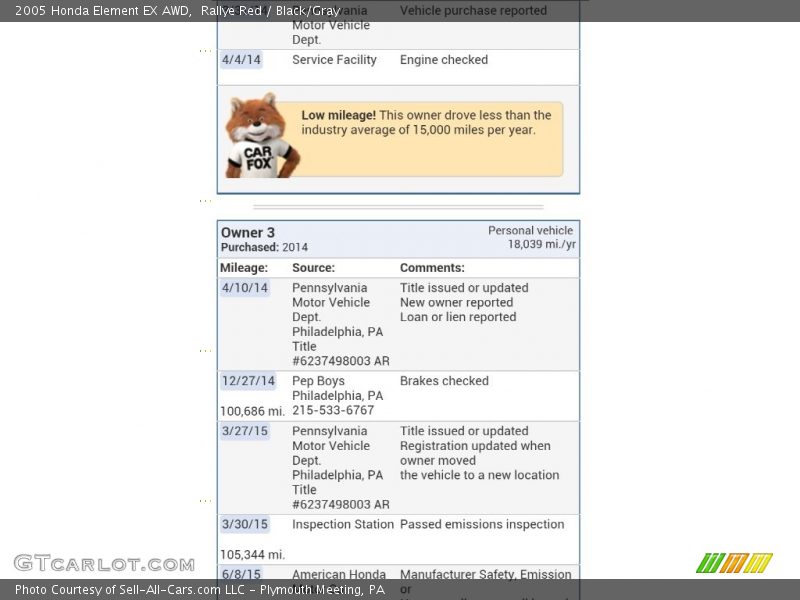This screenshot has width=800, height=600.
Task: Click the GTCarLot.com watermark logo
Action: tap(104, 563)
